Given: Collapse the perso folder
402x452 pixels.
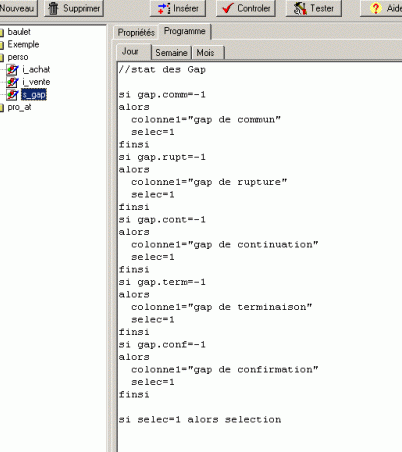Looking at the screenshot, I should click(x=2, y=57).
